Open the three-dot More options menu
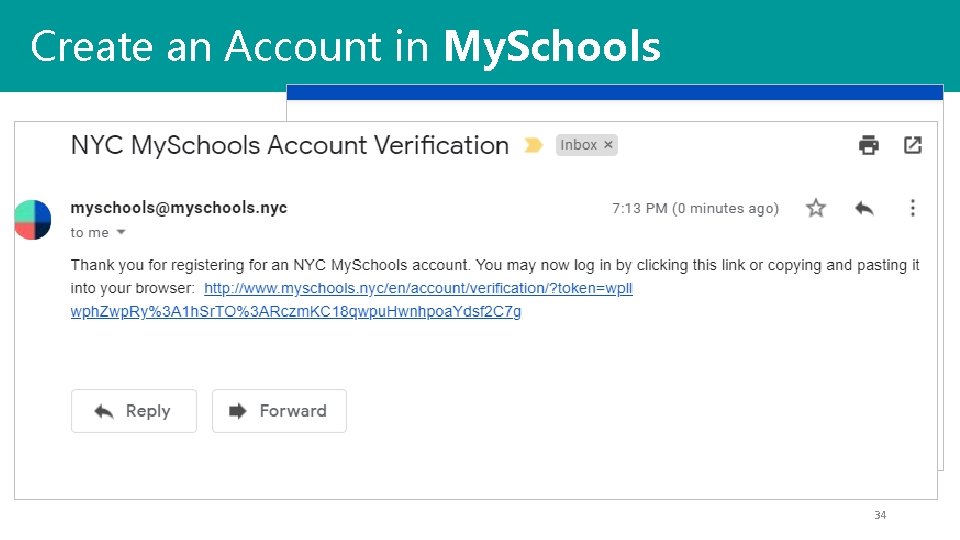960x540 pixels. pos(912,208)
